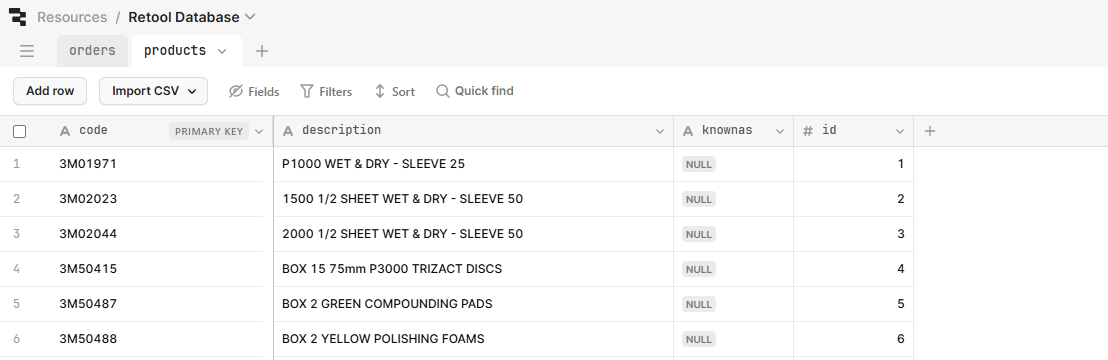Open the products tab chevron menu
The width and height of the screenshot is (1108, 360).
(222, 51)
